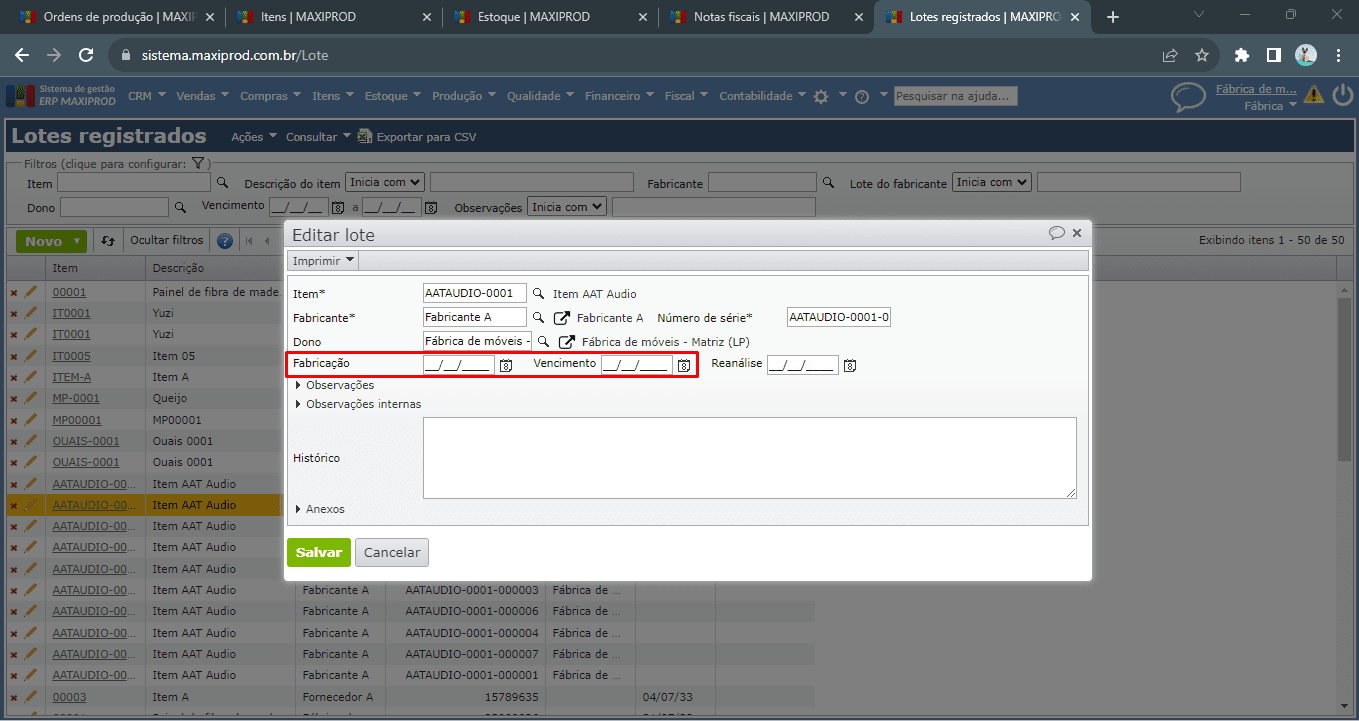
Task: Open Lote do fabricante 'Inicia com' dropdown
Action: click(x=992, y=182)
